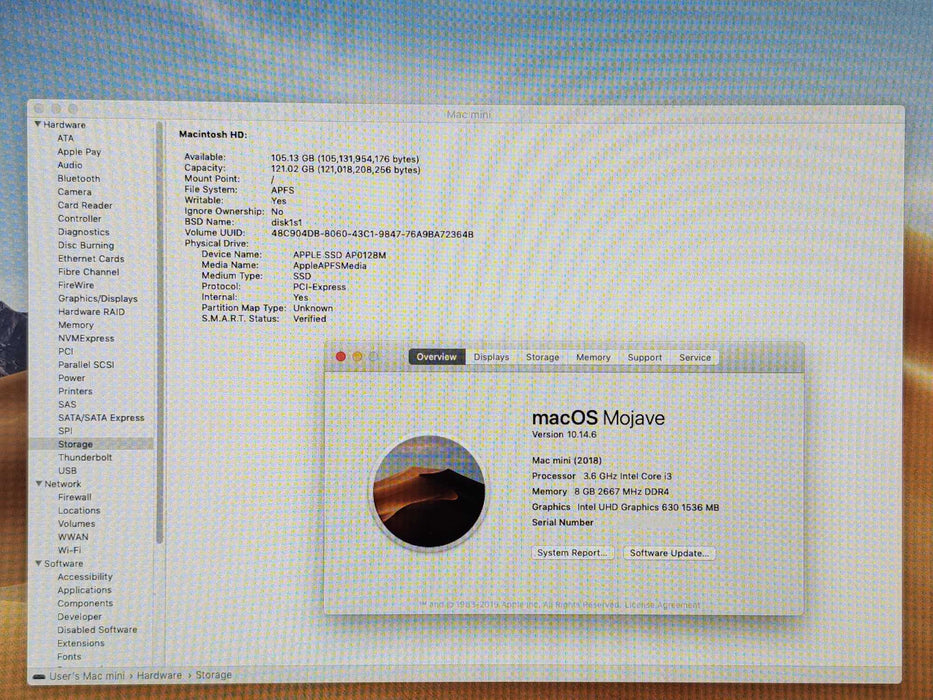The width and height of the screenshot is (933, 700).
Task: Open the Support tab
Action: pos(644,357)
